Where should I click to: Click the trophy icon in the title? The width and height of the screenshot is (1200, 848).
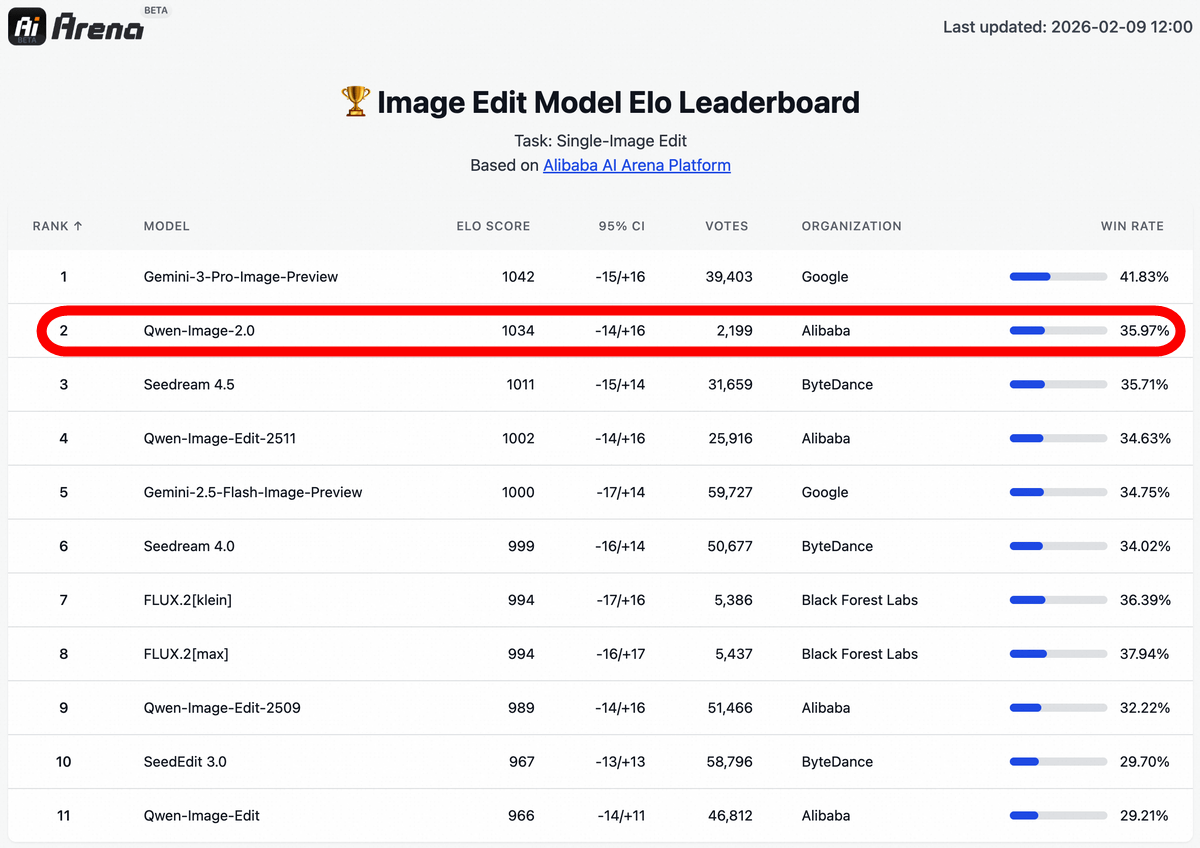pyautogui.click(x=355, y=102)
